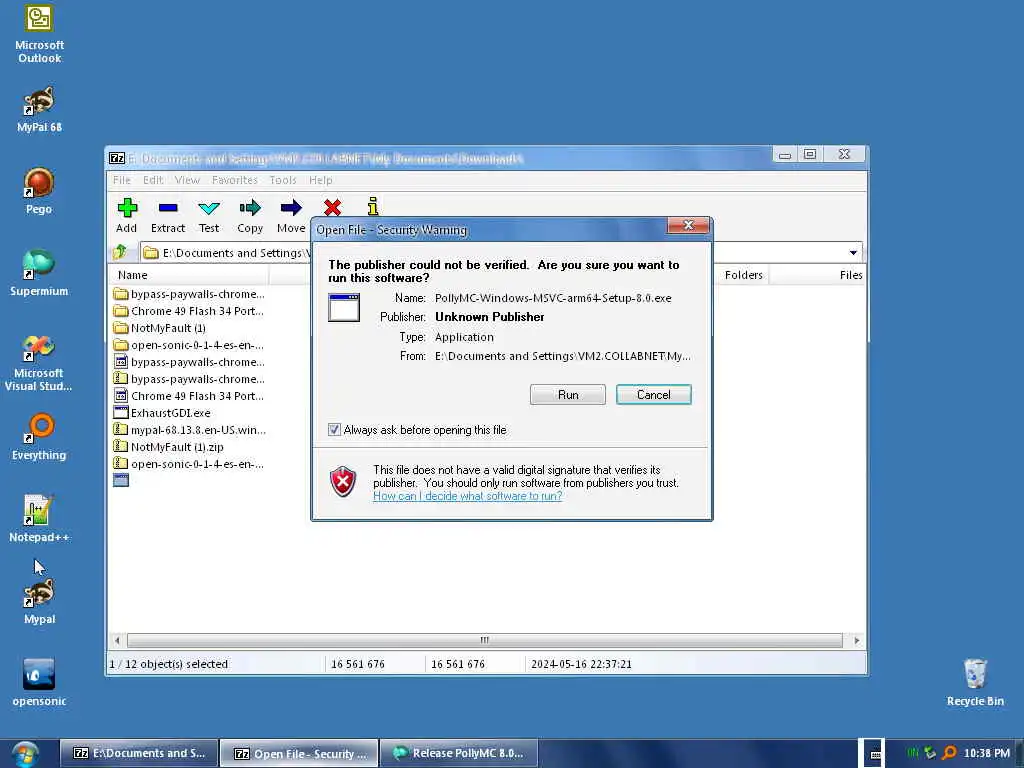The height and width of the screenshot is (768, 1024).
Task: Uncheck Always ask before opening this file
Action: tap(334, 429)
